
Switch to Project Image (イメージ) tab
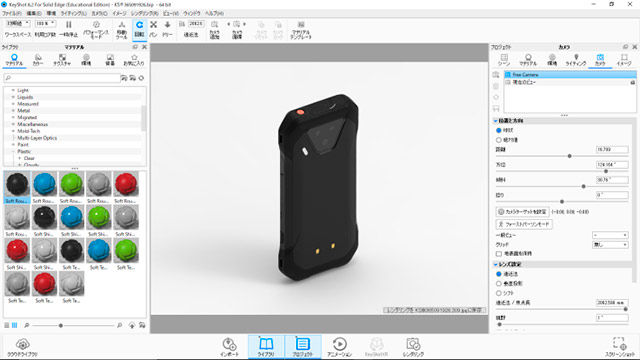(x=624, y=60)
